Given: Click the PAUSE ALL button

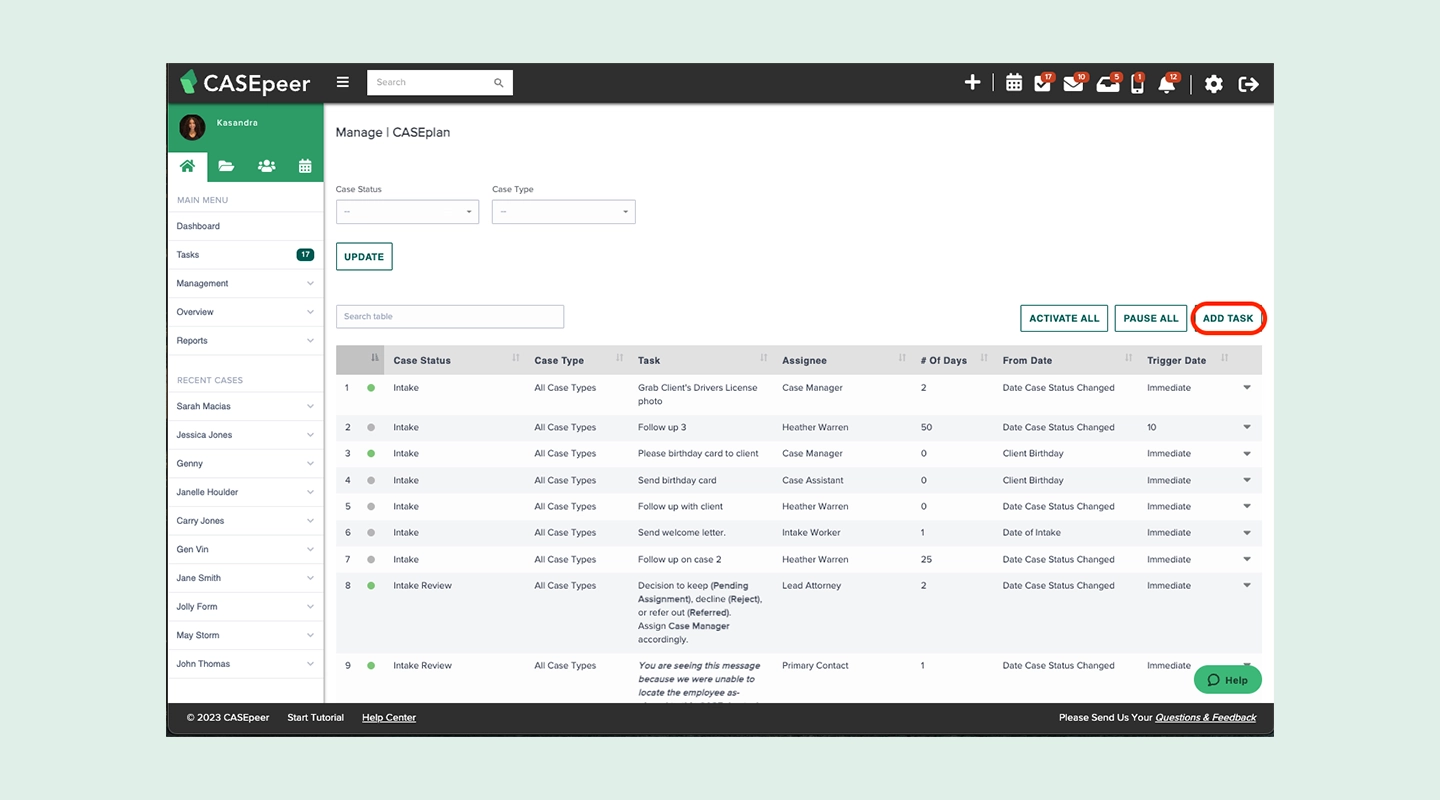Looking at the screenshot, I should pos(1151,318).
